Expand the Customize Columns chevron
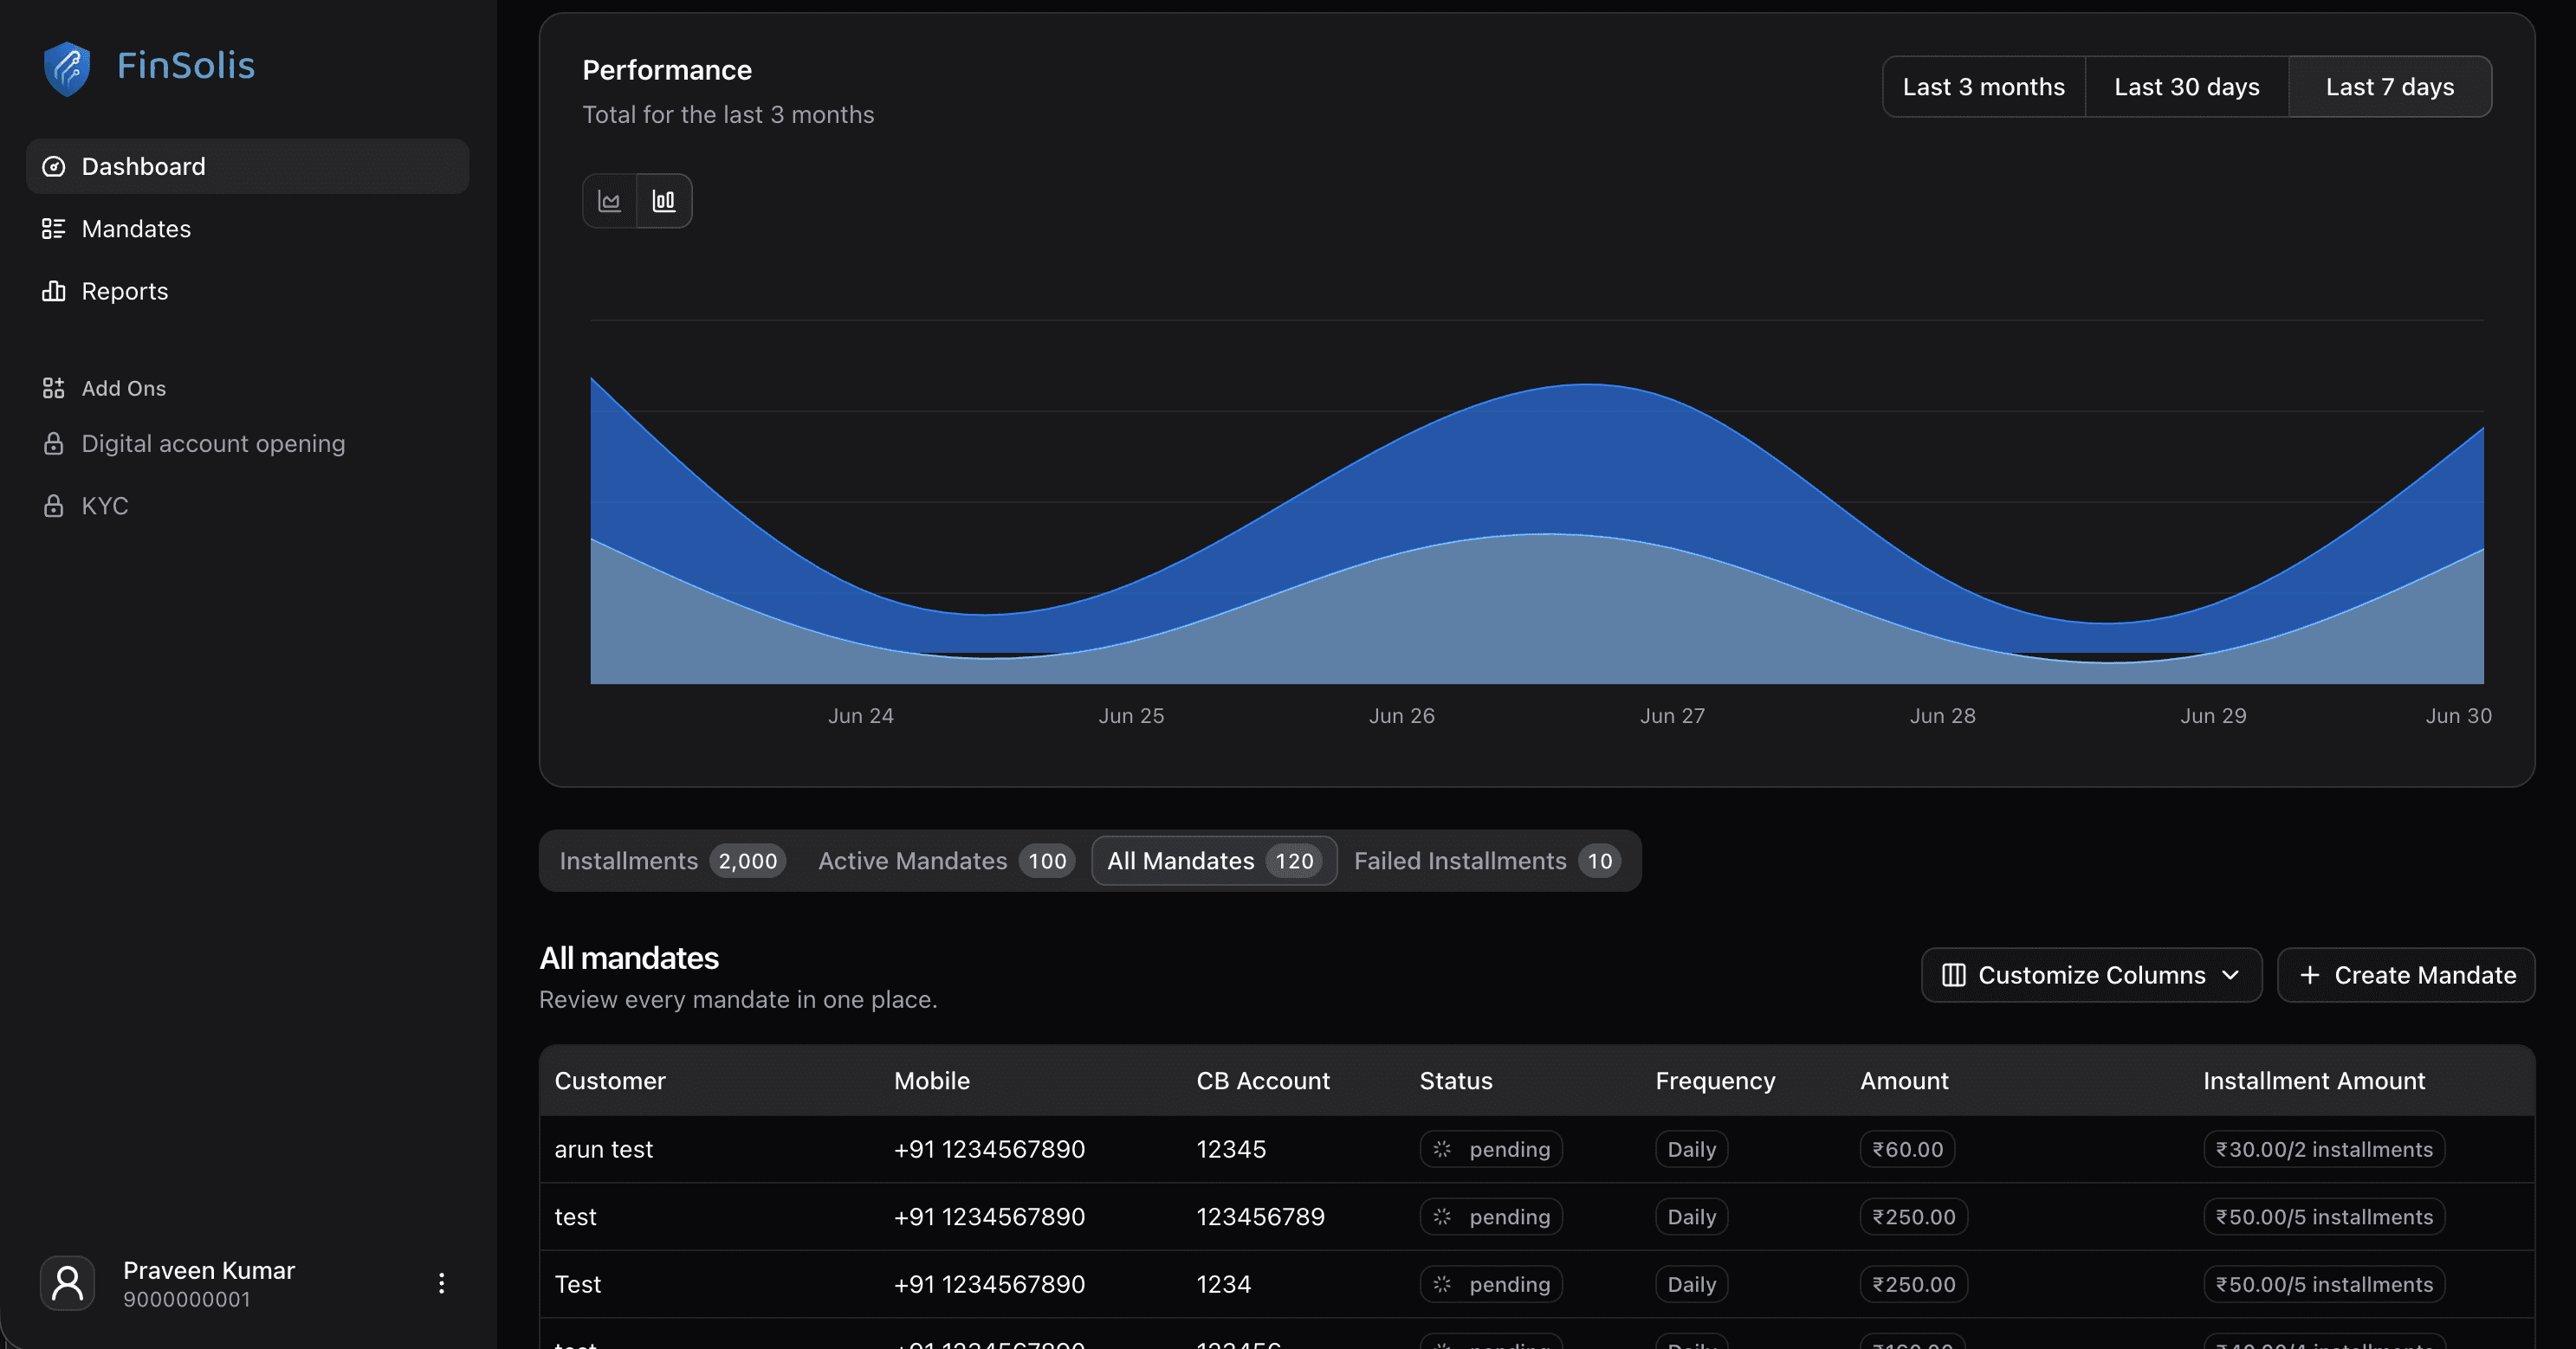The height and width of the screenshot is (1349, 2576). [2230, 975]
